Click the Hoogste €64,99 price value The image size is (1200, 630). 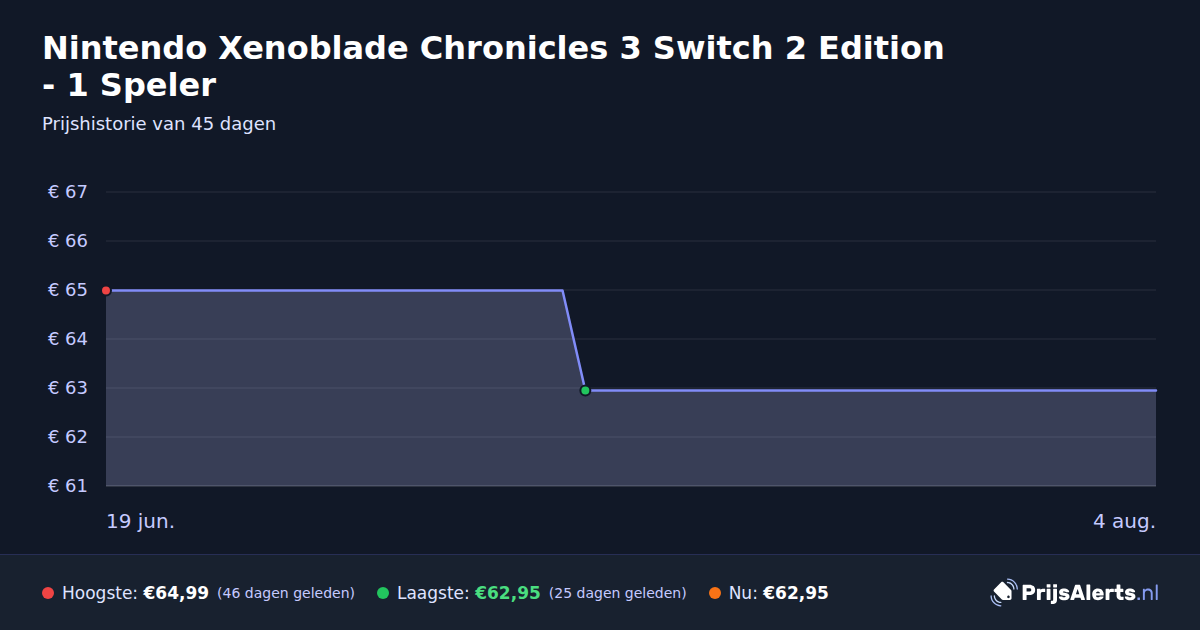[176, 593]
